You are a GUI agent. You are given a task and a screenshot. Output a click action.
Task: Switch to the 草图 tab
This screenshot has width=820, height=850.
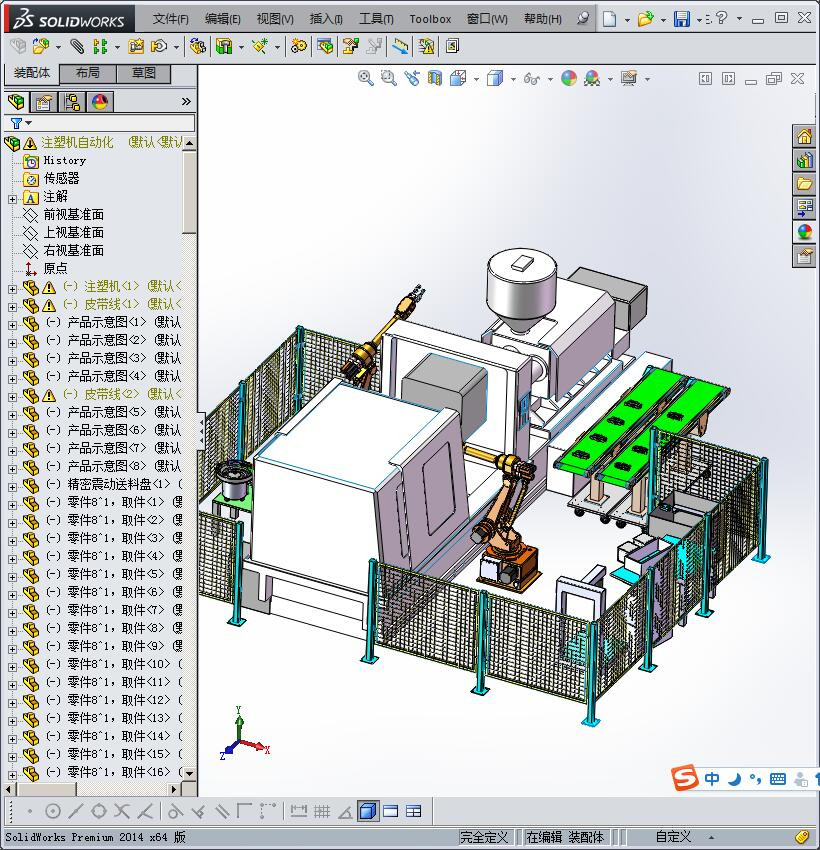(144, 73)
